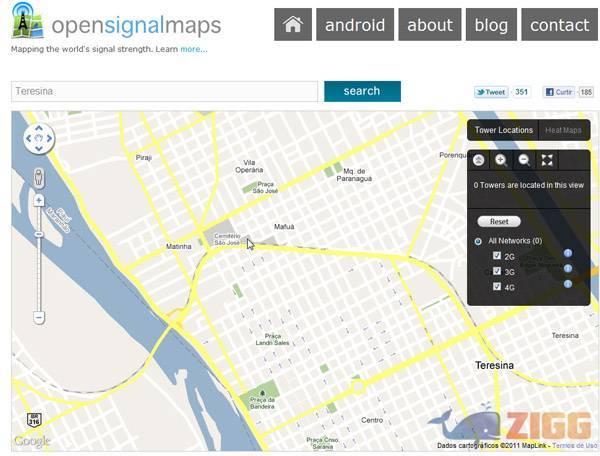Click the Street View pegman icon
600x456 pixels.
pos(39,178)
